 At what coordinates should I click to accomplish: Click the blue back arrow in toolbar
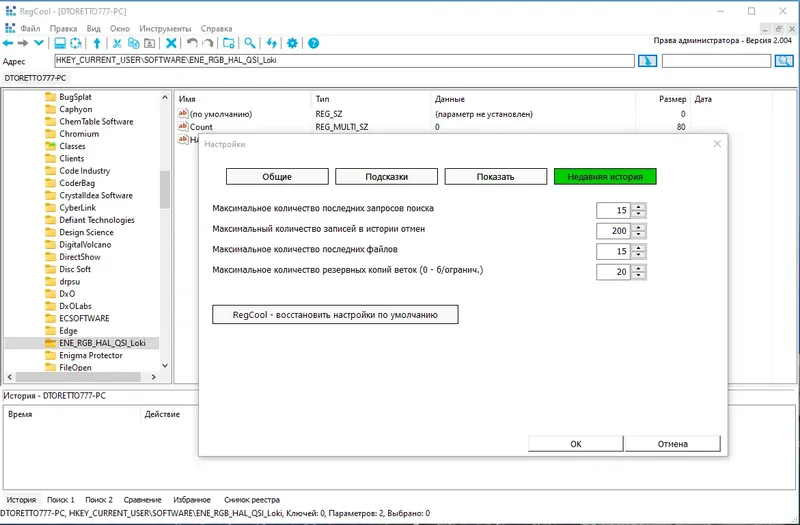point(8,43)
